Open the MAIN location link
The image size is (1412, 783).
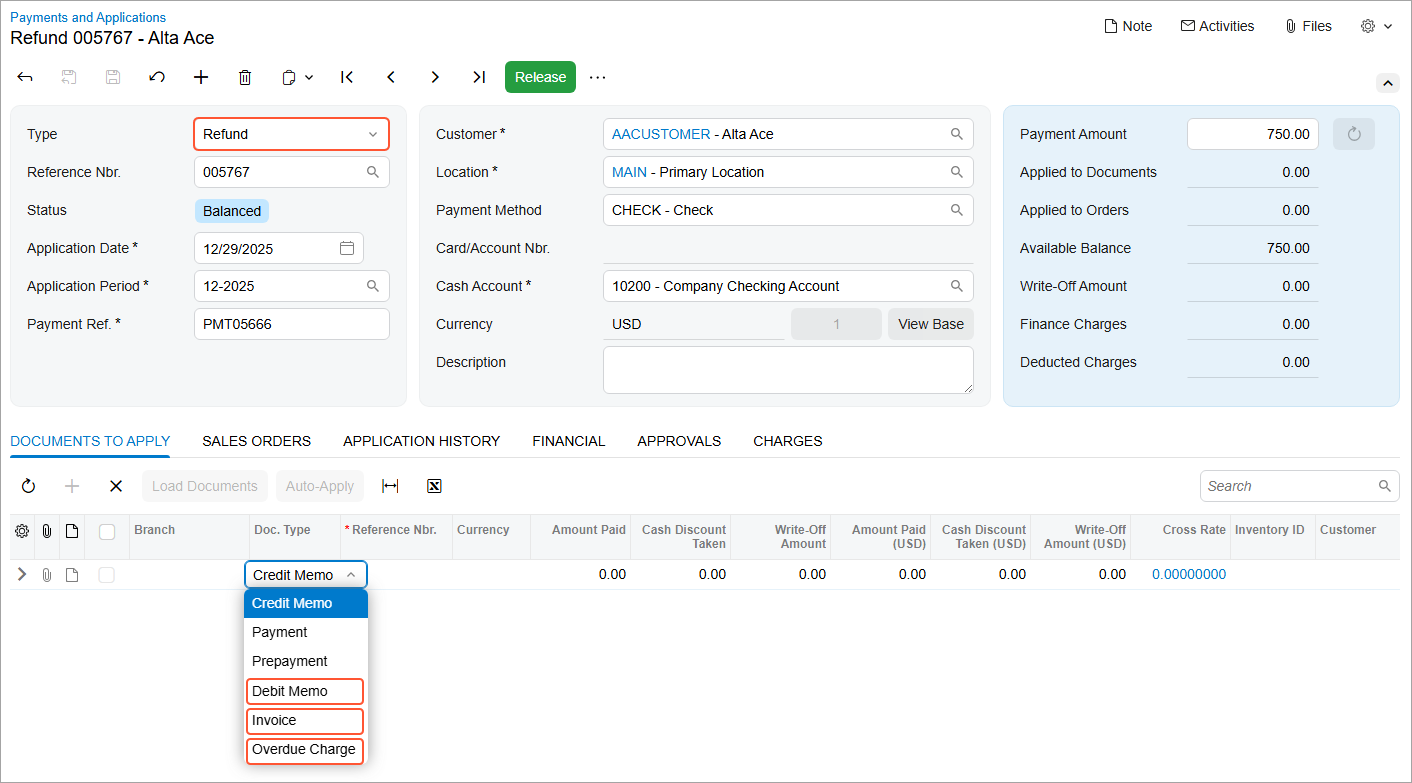coord(629,172)
